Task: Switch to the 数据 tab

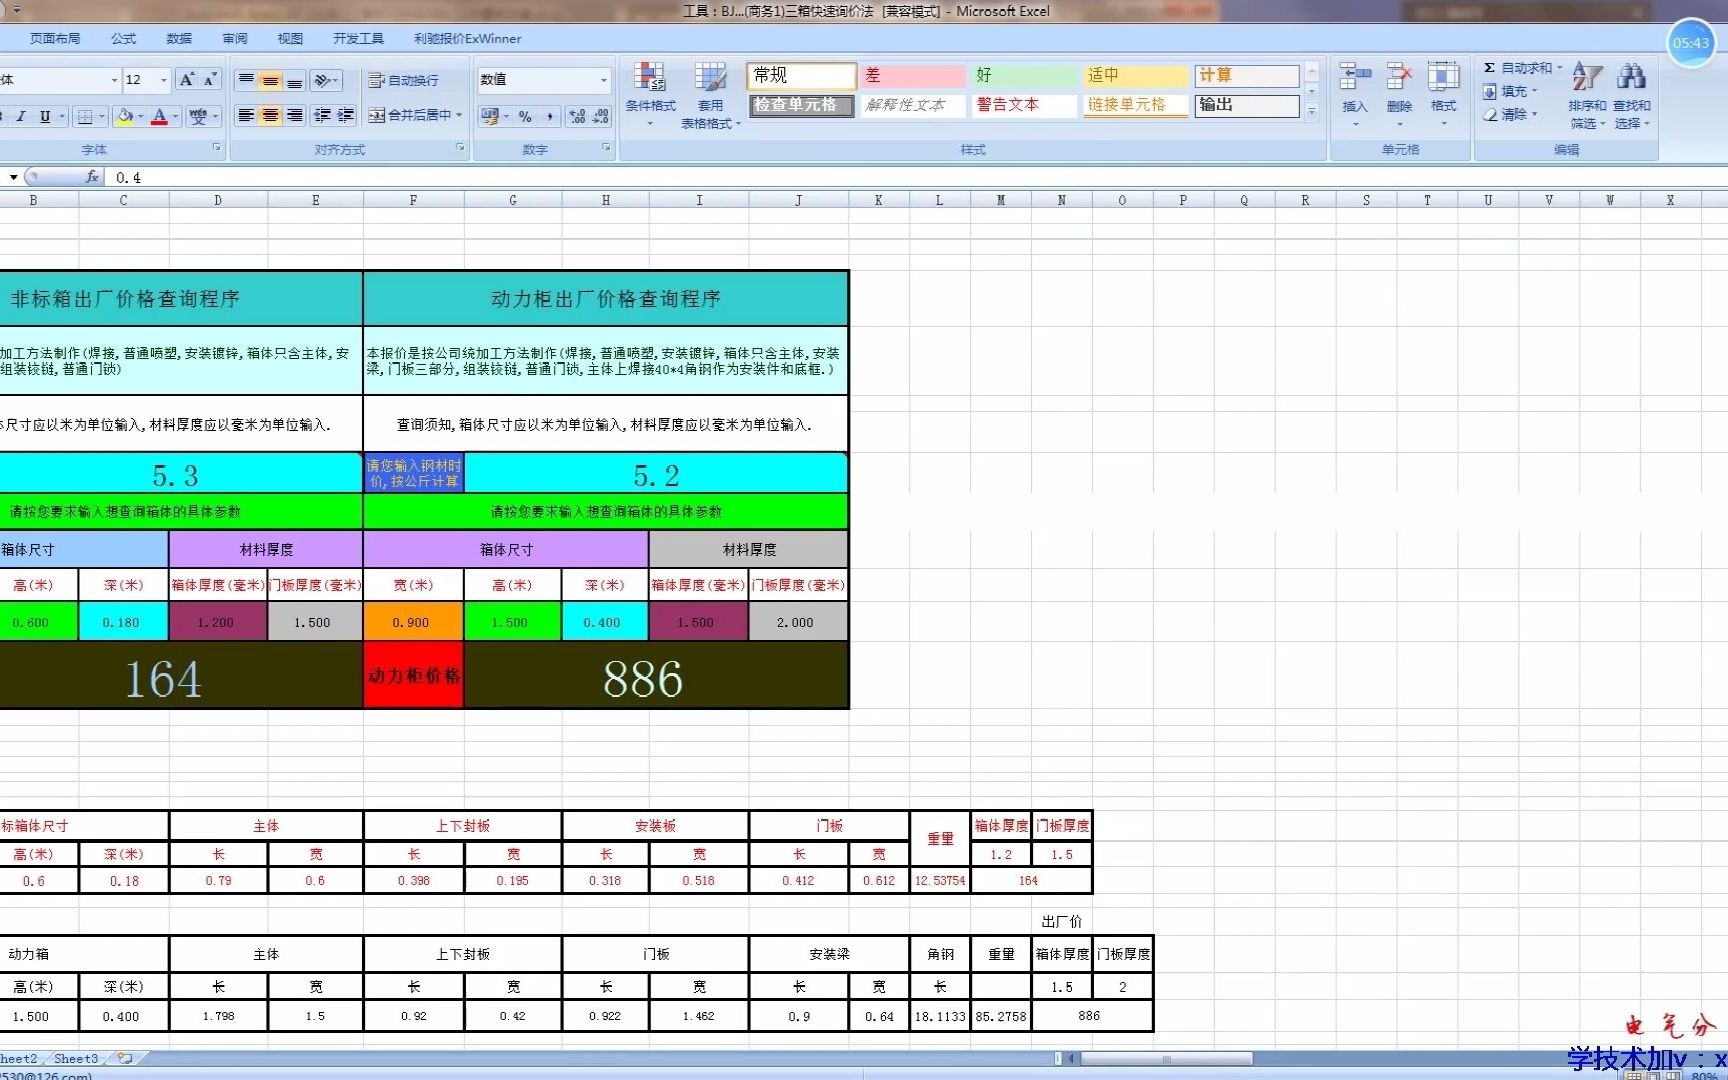Action: tap(179, 39)
